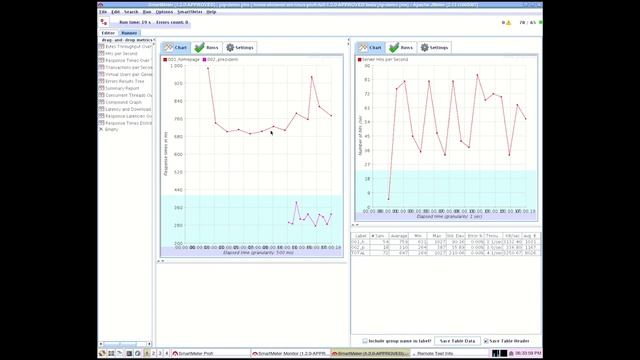
Task: Open Settings tab in right chart panel
Action: (x=434, y=47)
